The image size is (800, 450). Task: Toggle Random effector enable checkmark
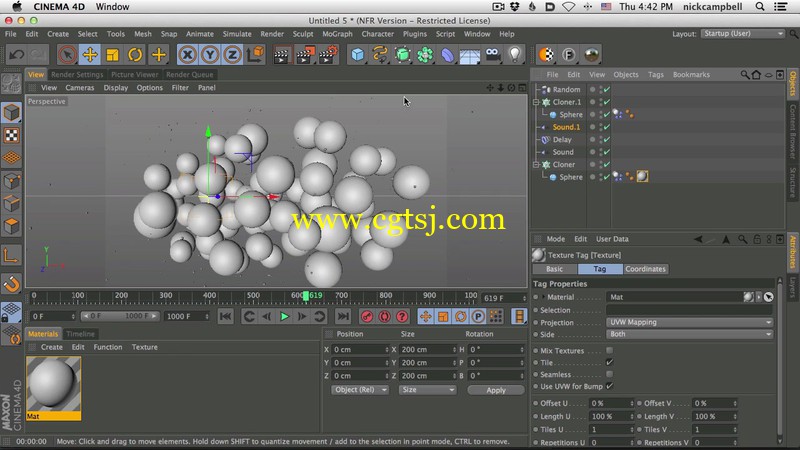(607, 89)
